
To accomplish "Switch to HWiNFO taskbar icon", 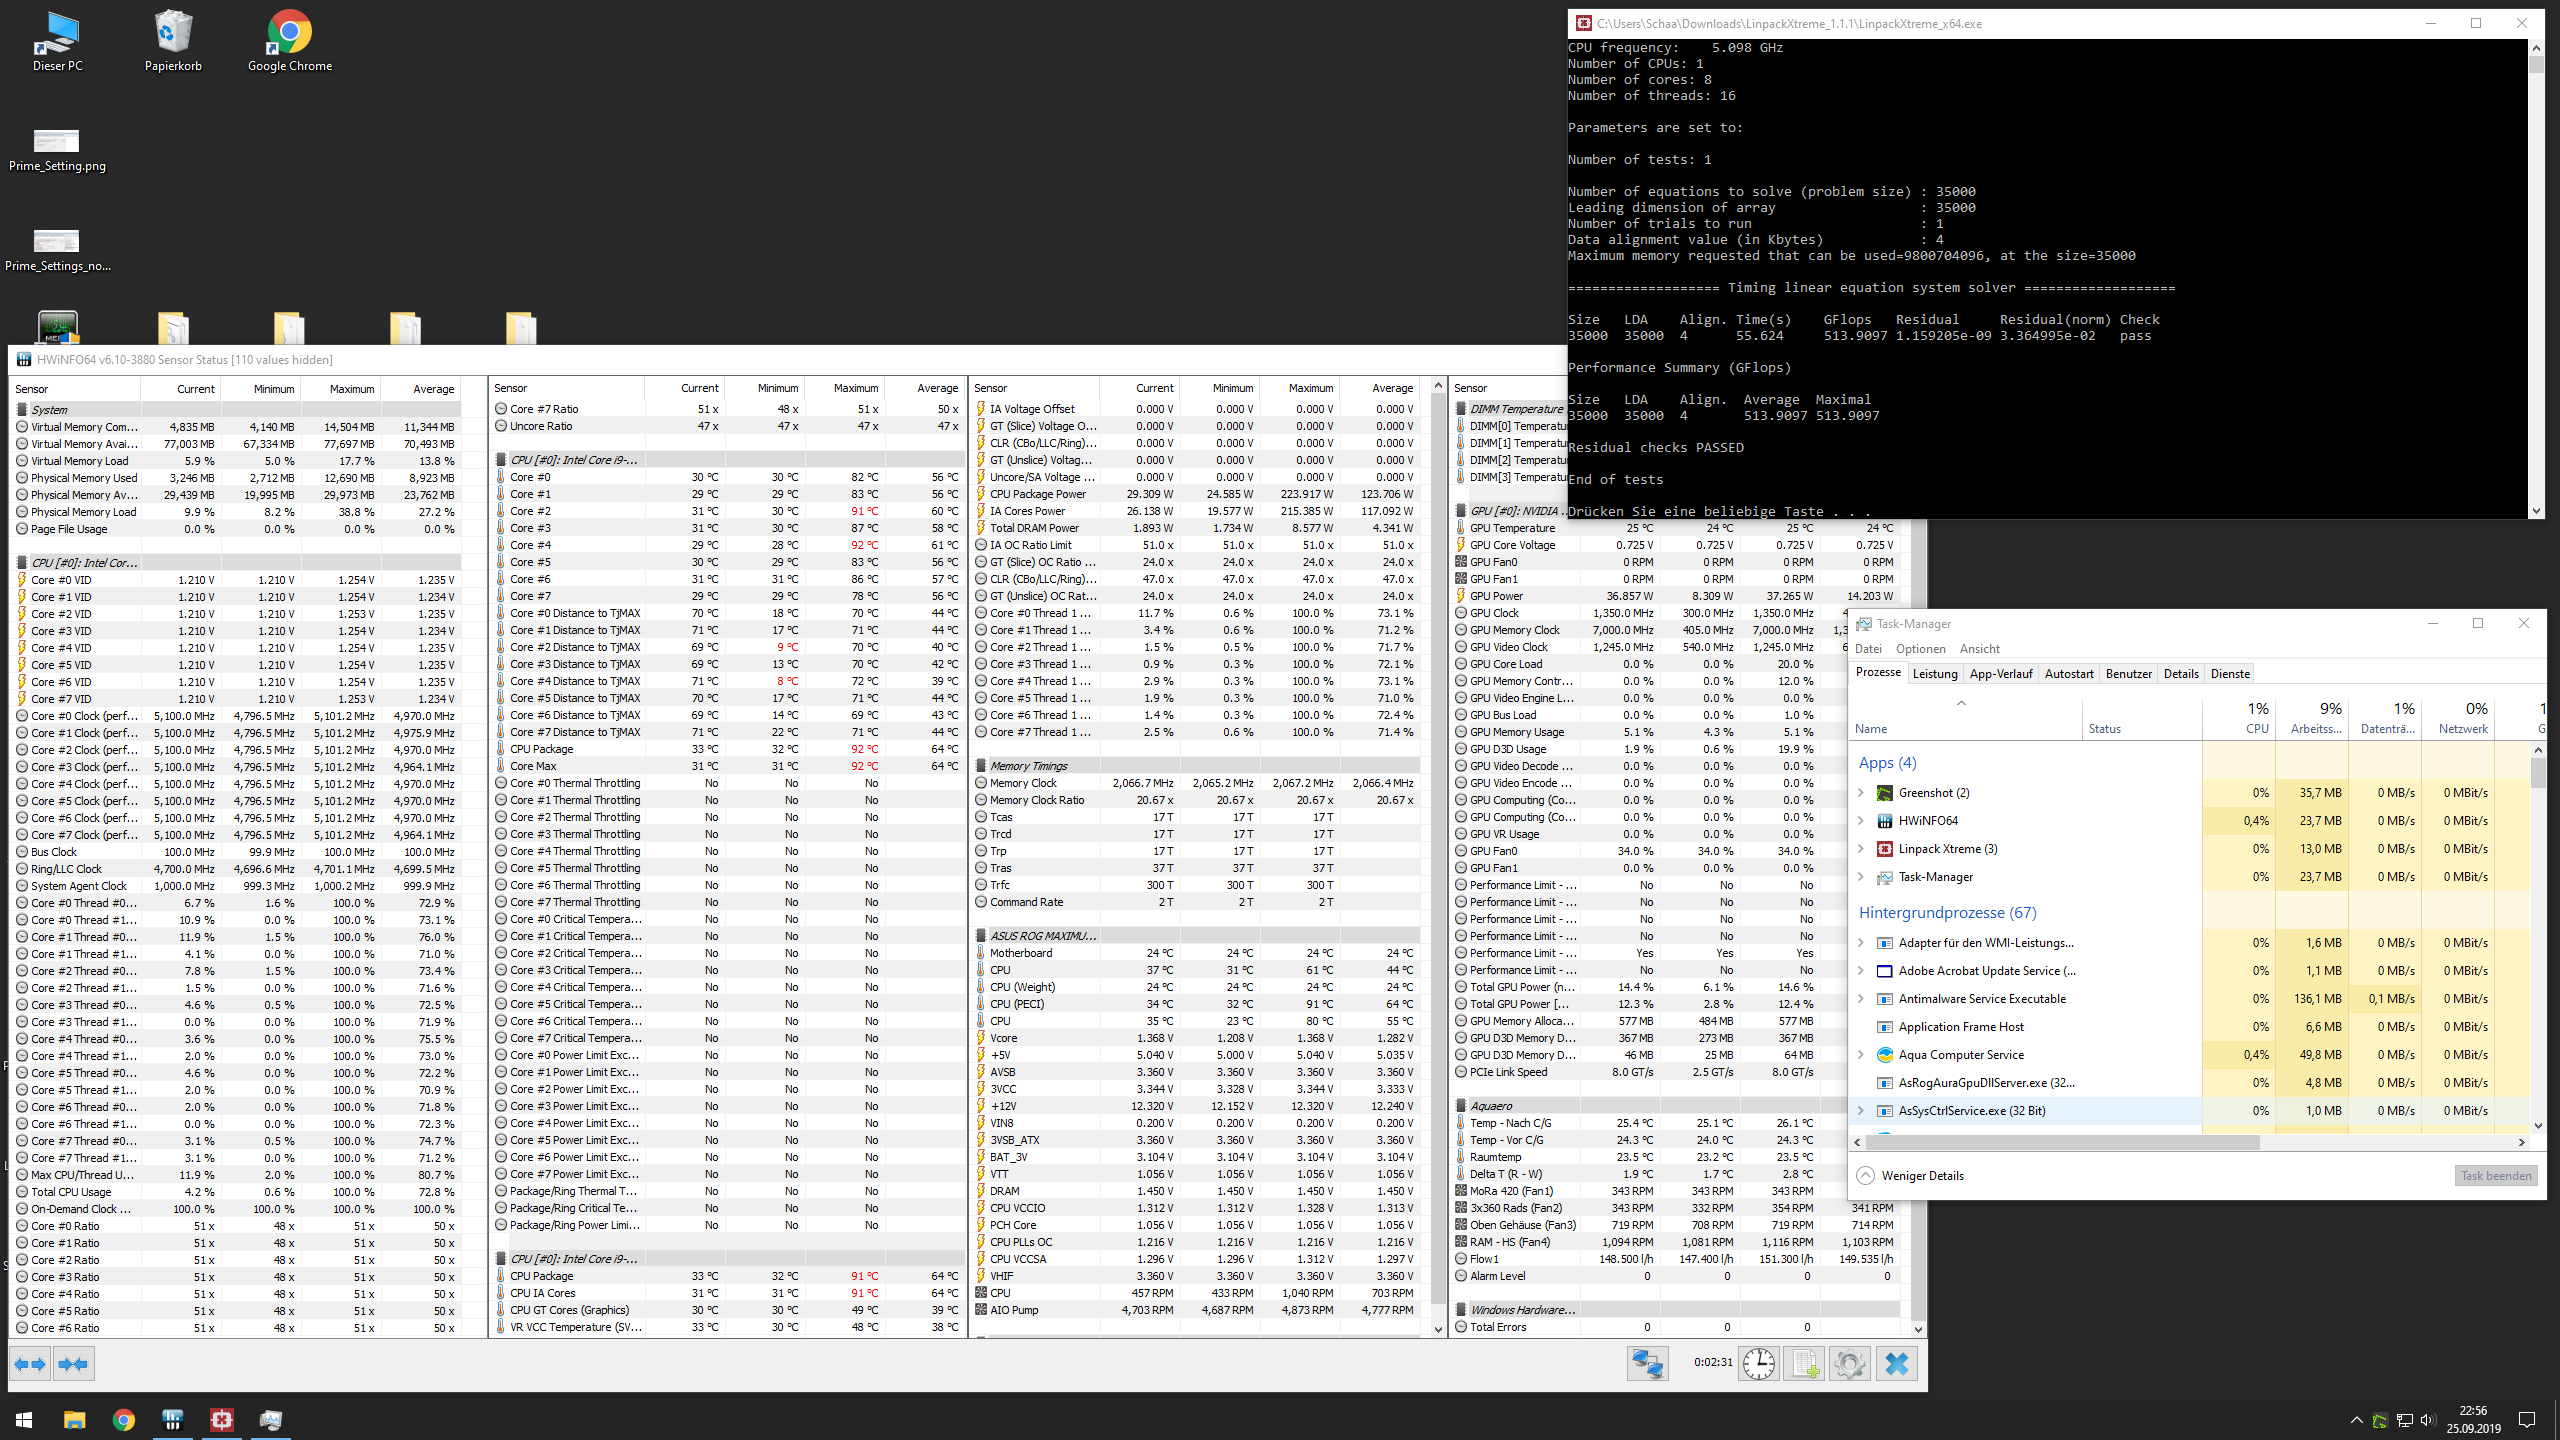I will click(x=173, y=1420).
